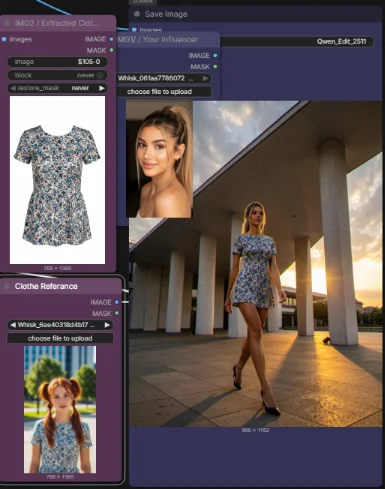Image resolution: width=385 pixels, height=489 pixels.
Task: Open the Whisk_6ae40318d4b17 image file dropdown
Action: [x=60, y=325]
